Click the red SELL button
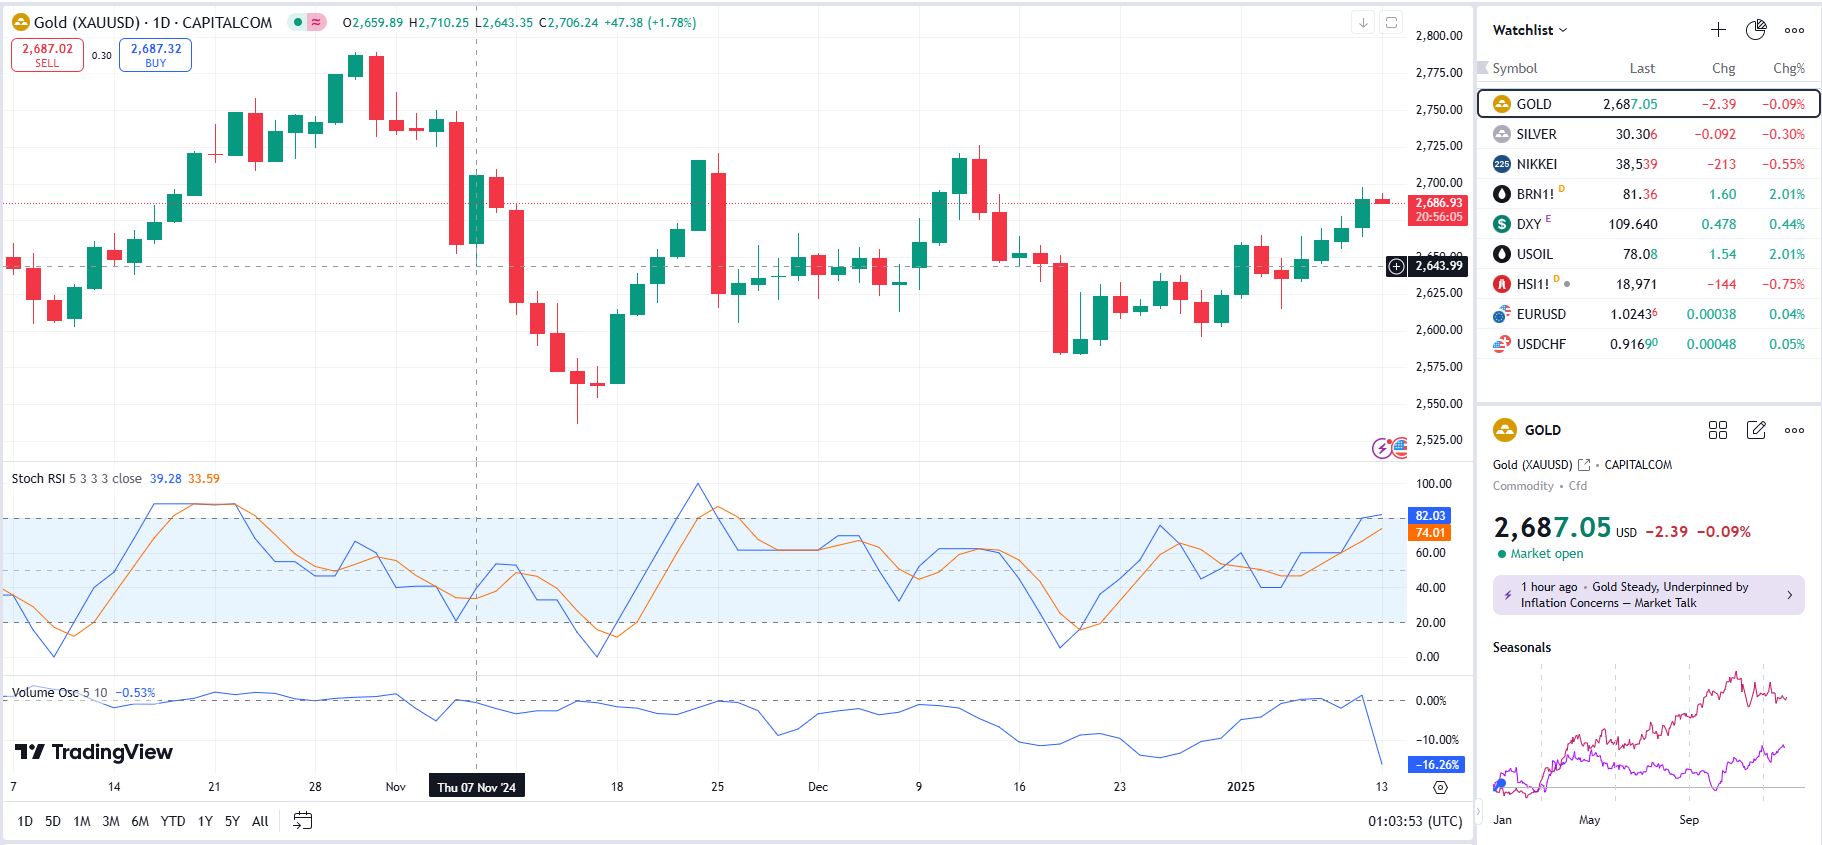The height and width of the screenshot is (845, 1822). [47, 55]
